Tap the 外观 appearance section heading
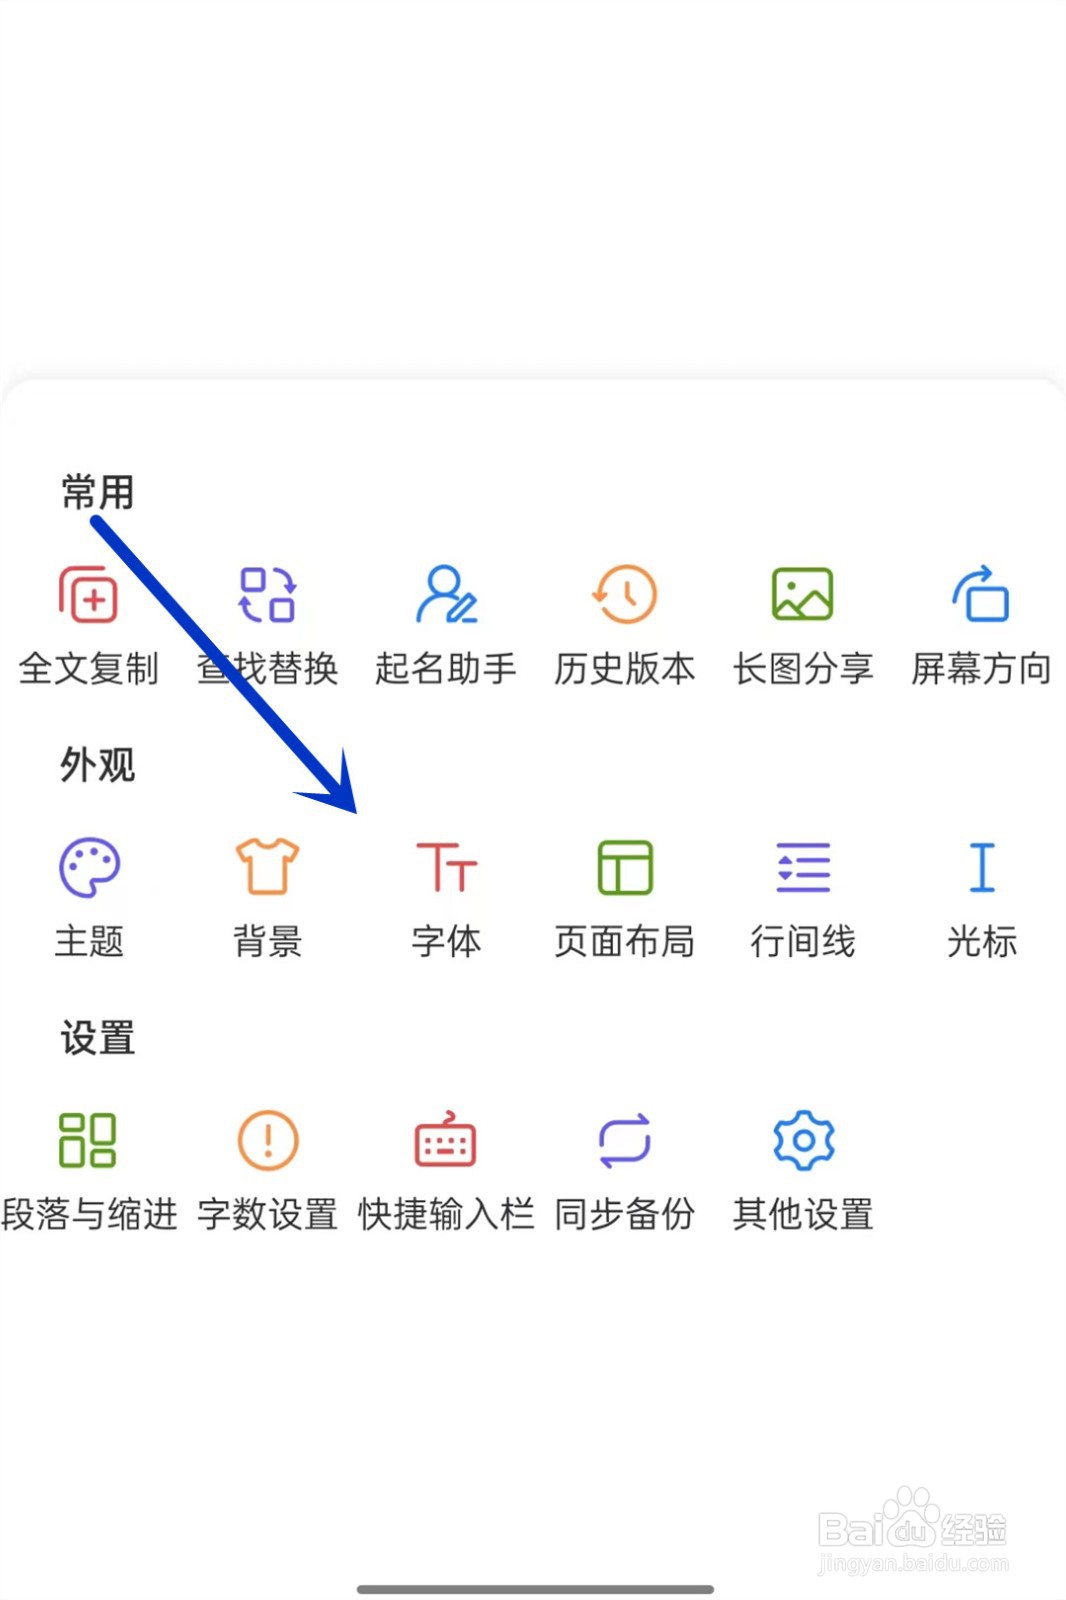 tap(97, 765)
